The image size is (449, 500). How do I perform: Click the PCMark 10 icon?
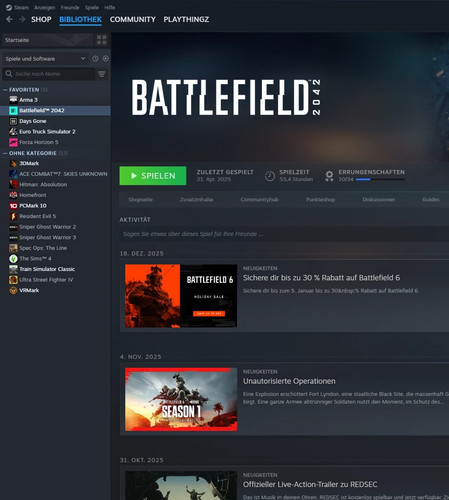[x=13, y=206]
